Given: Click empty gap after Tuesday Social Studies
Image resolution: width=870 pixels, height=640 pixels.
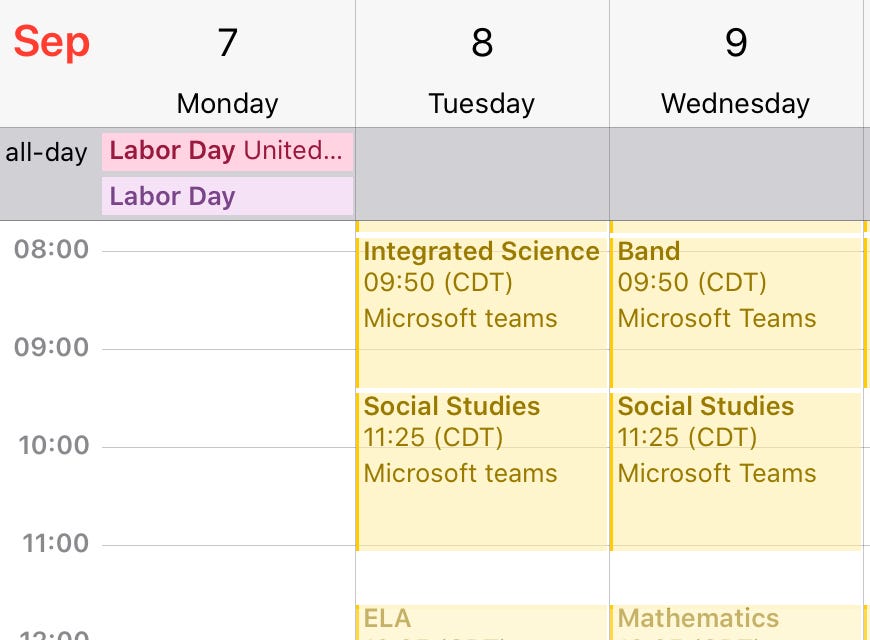Looking at the screenshot, I should 482,577.
